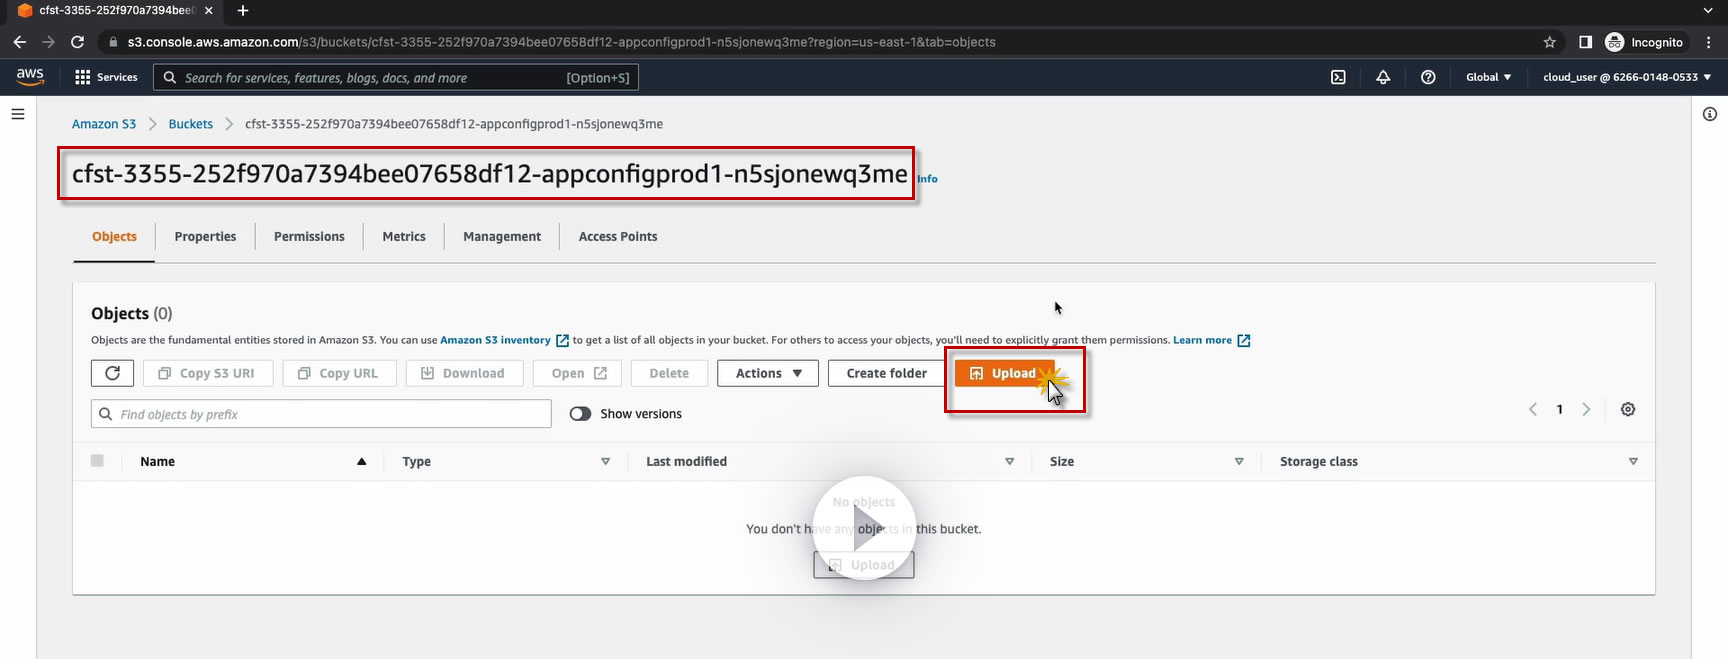This screenshot has height=659, width=1728.
Task: Switch to the Access Points tab
Action: (618, 237)
